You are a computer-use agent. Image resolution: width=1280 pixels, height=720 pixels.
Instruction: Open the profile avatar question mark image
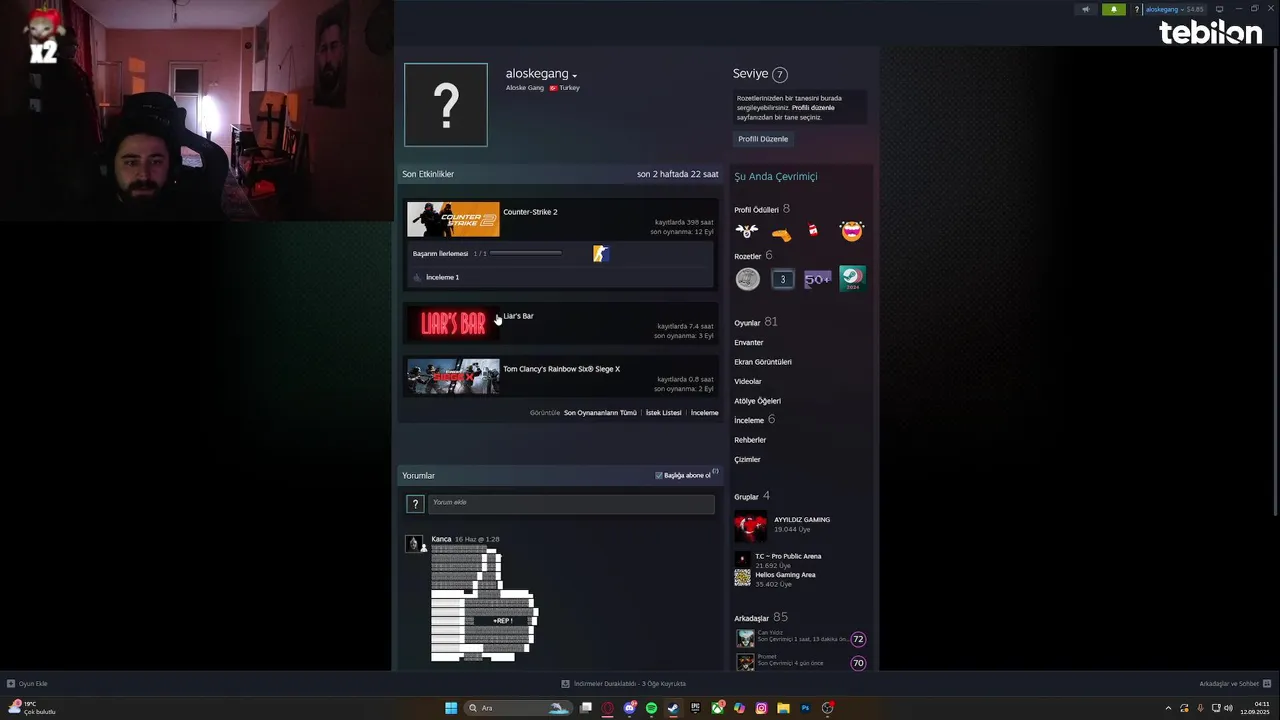(x=446, y=105)
